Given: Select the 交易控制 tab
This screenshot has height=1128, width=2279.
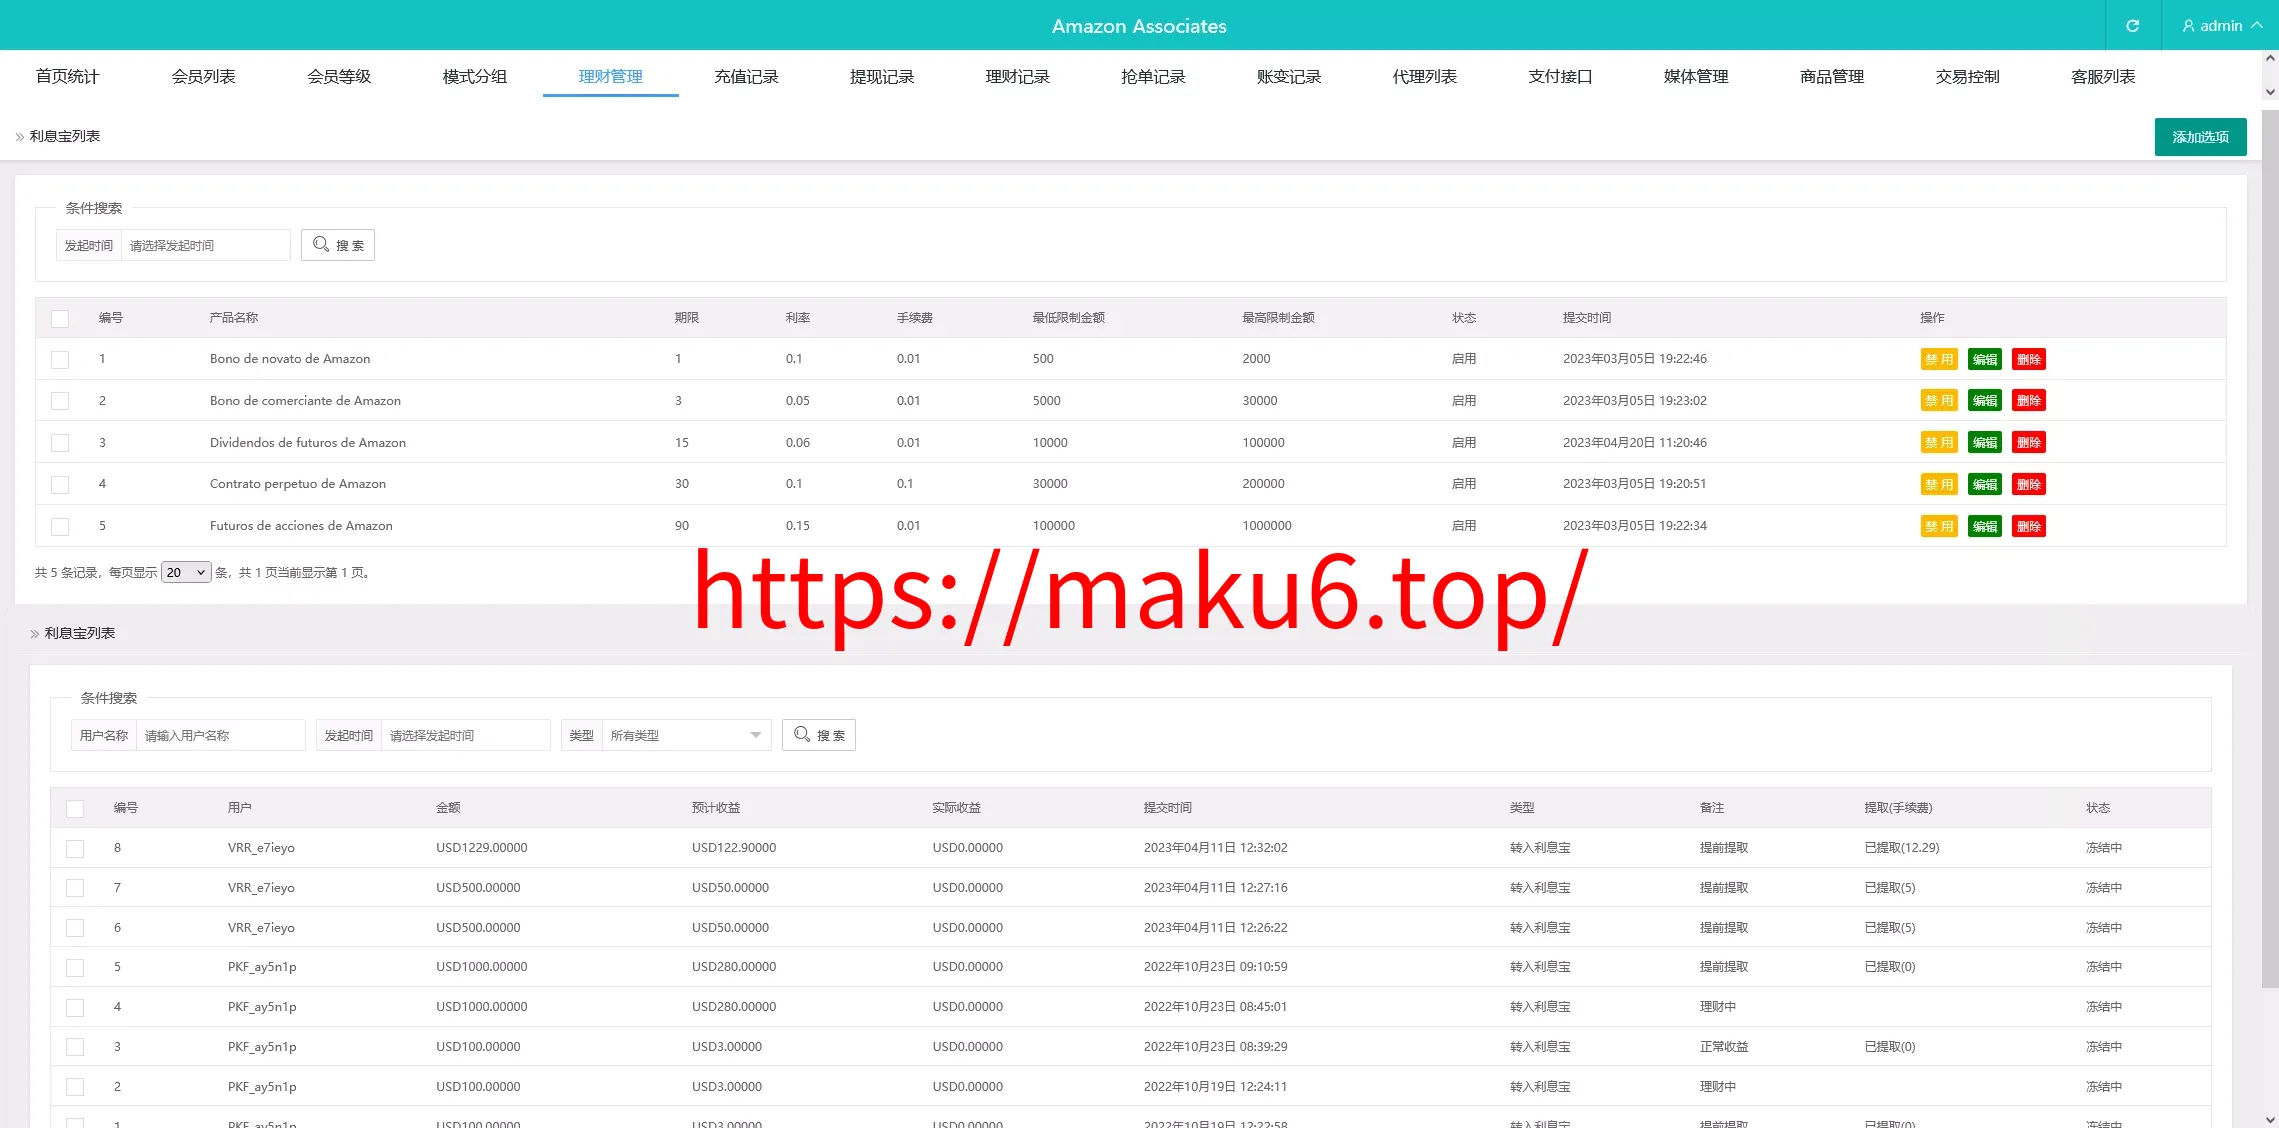Looking at the screenshot, I should pos(1968,76).
